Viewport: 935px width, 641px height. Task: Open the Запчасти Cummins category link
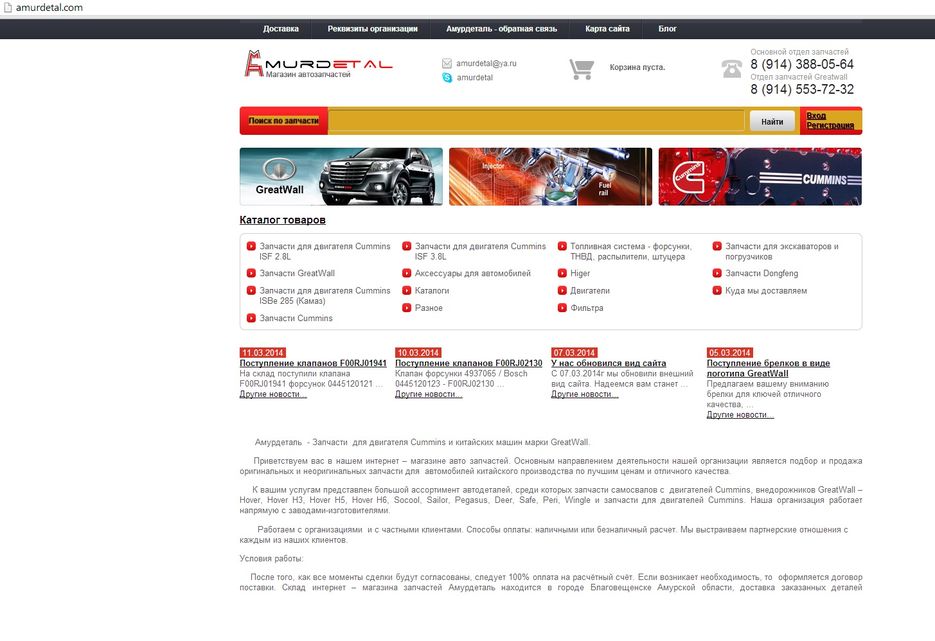pos(296,318)
